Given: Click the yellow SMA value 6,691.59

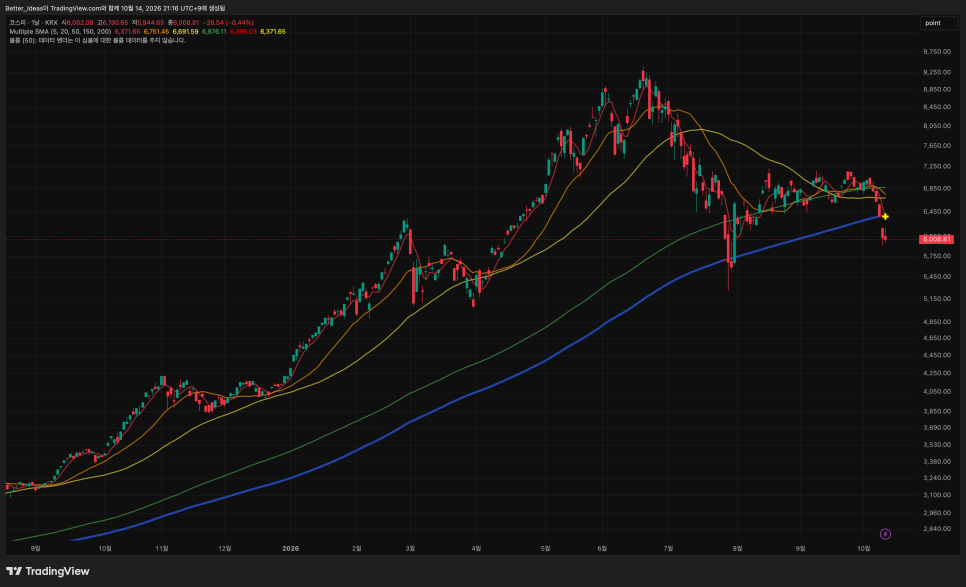Looking at the screenshot, I should (185, 31).
